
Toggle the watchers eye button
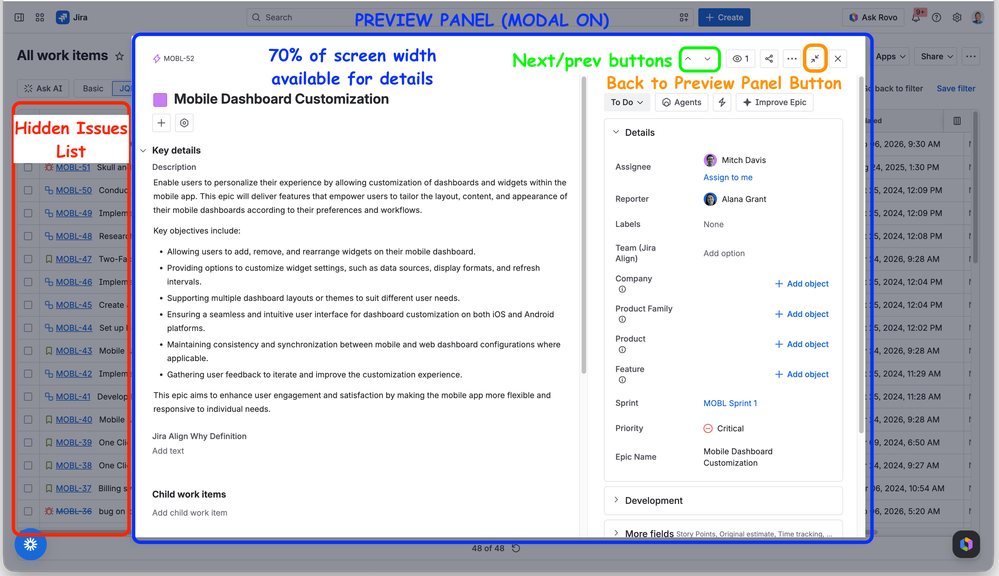[740, 59]
